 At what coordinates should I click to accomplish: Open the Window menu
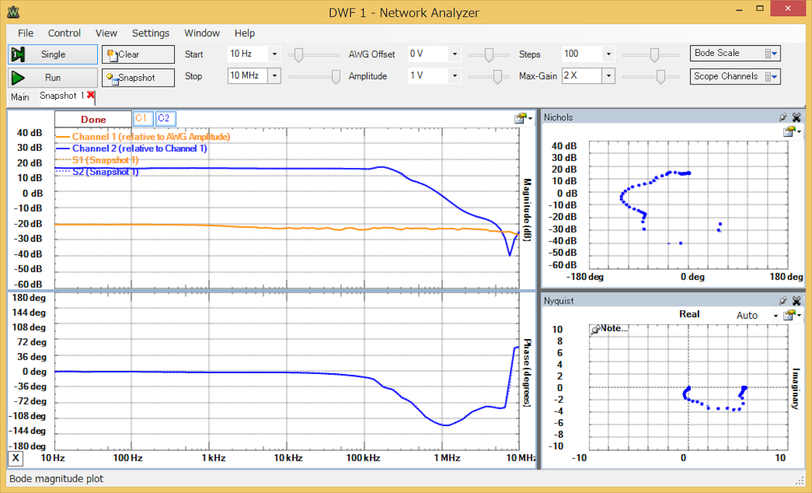202,33
